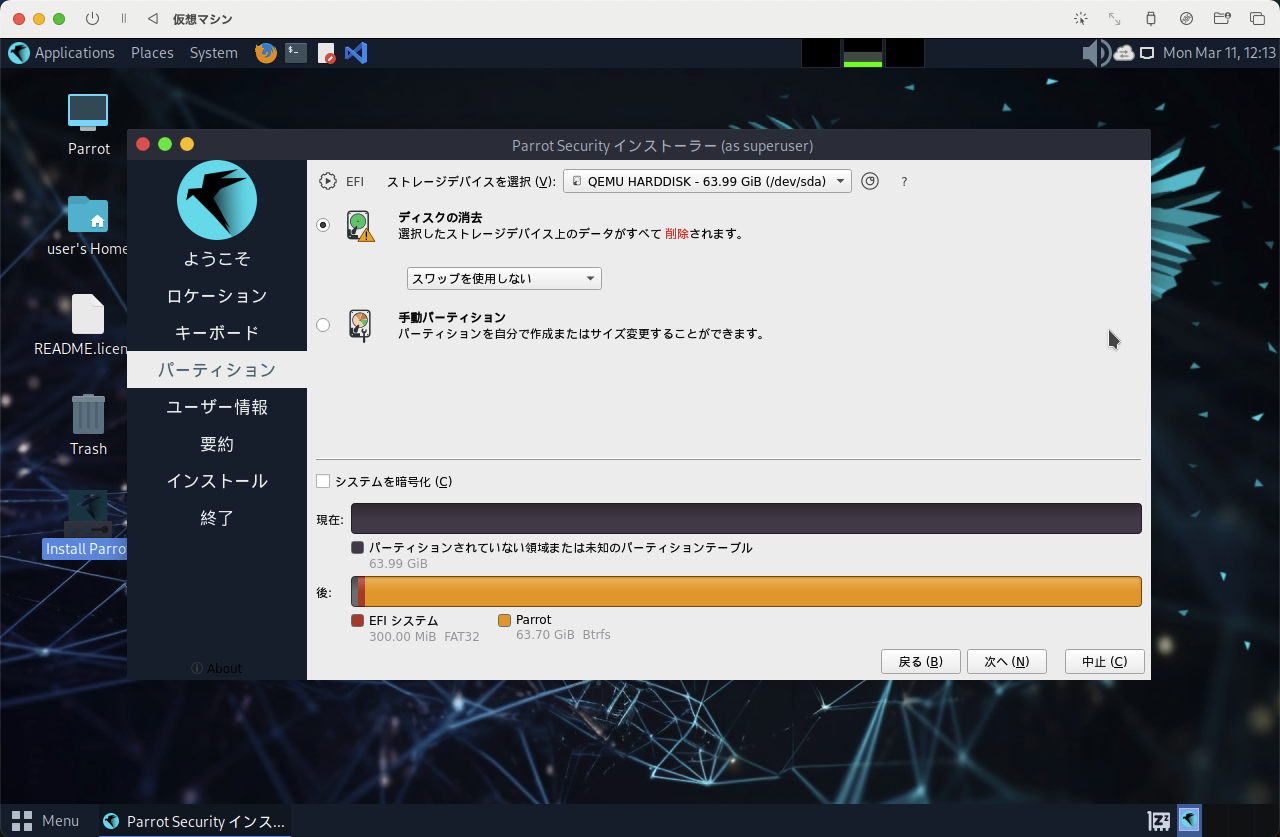Click the VM back triangle icon
This screenshot has height=837, width=1280.
(152, 19)
